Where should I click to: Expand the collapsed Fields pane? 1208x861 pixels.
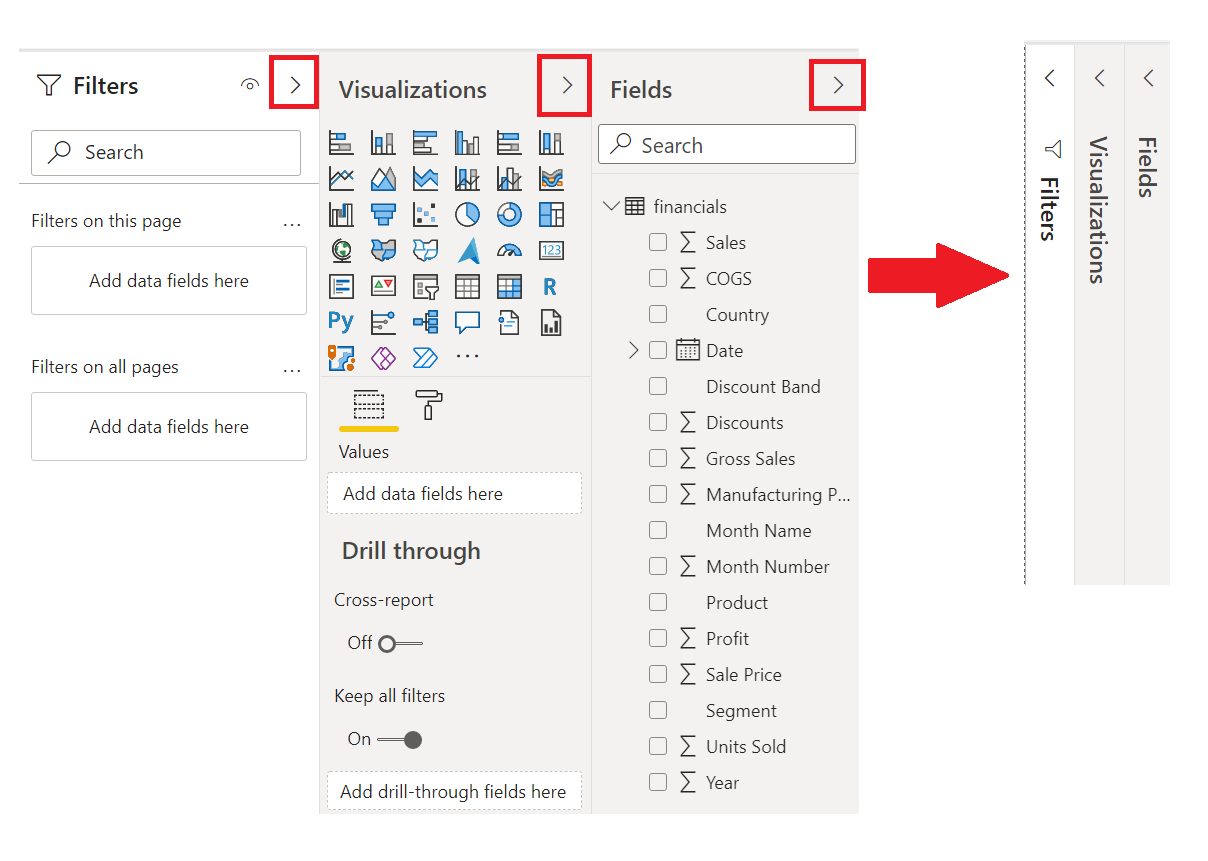[1149, 78]
